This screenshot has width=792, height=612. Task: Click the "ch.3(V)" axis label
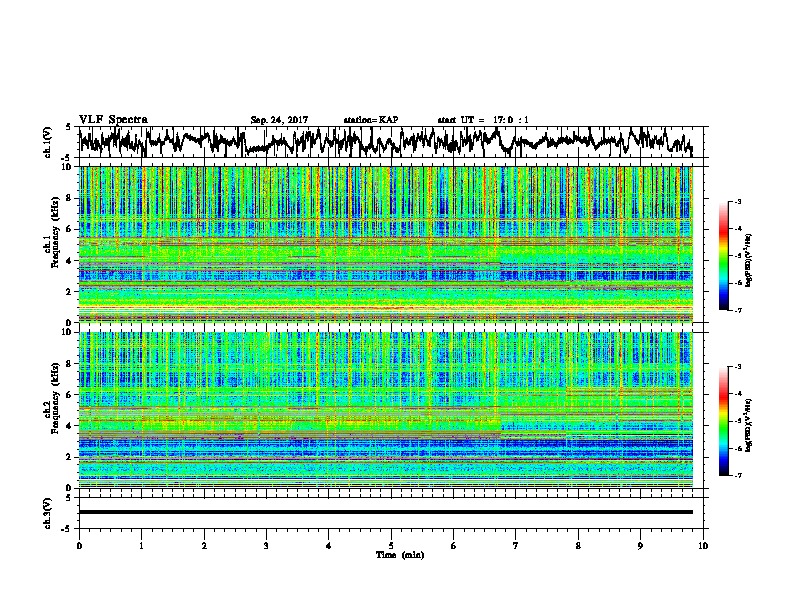[x=48, y=513]
